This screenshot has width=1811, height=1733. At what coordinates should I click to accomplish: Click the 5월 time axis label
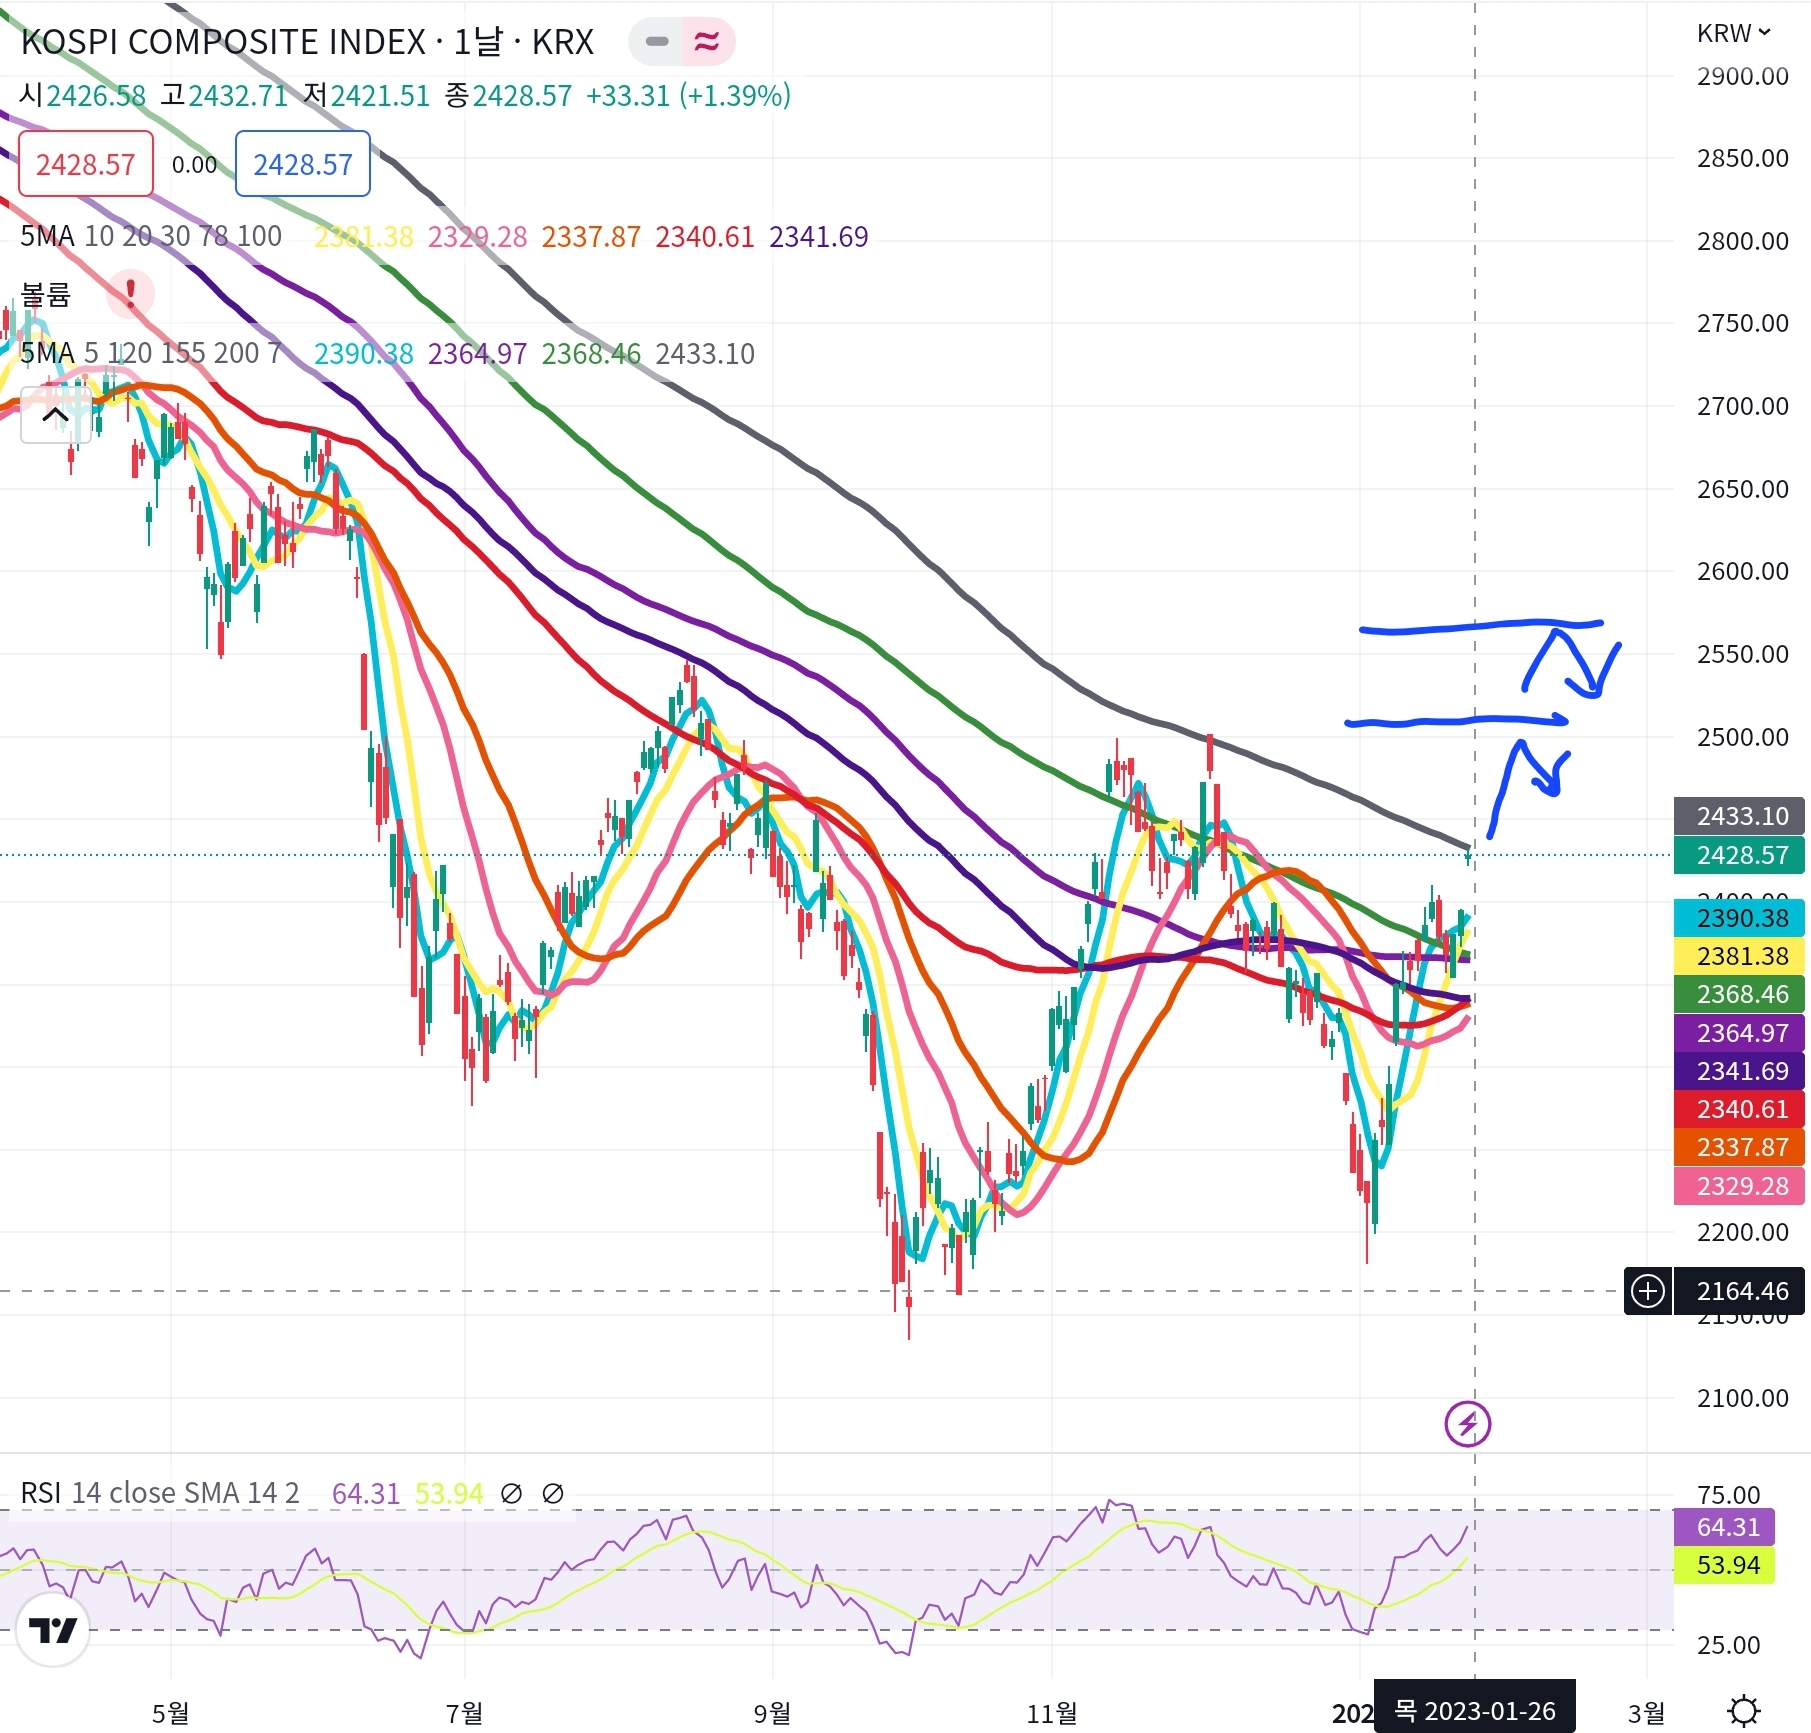pyautogui.click(x=171, y=1713)
